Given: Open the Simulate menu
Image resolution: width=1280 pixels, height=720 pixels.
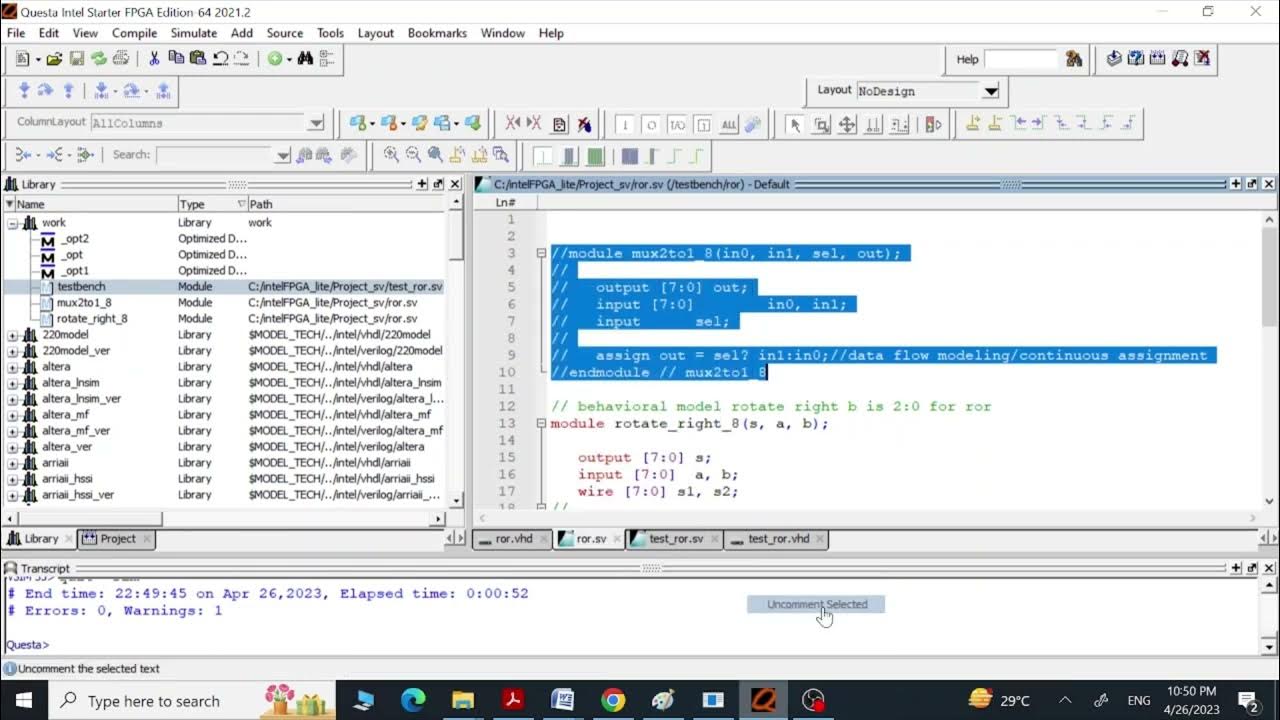Looking at the screenshot, I should 194,33.
